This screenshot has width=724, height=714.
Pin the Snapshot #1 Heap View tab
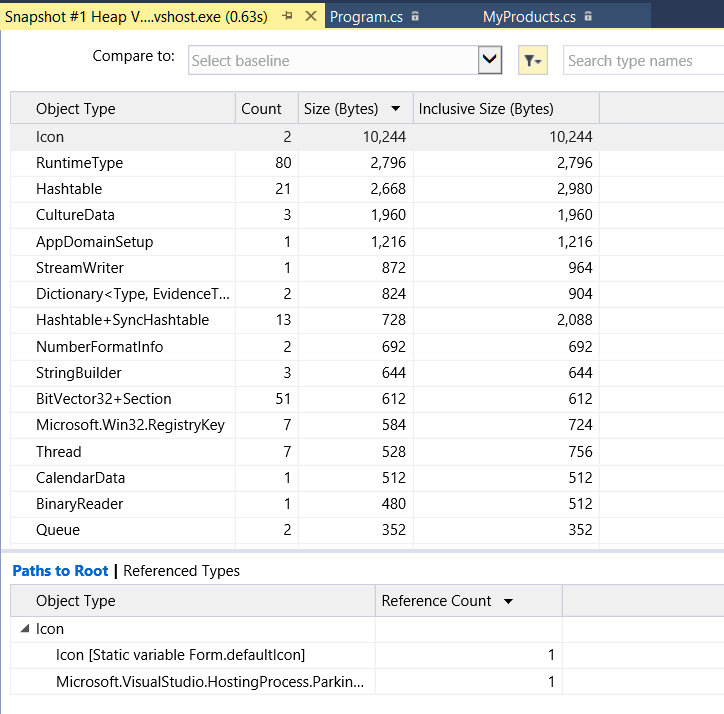288,16
